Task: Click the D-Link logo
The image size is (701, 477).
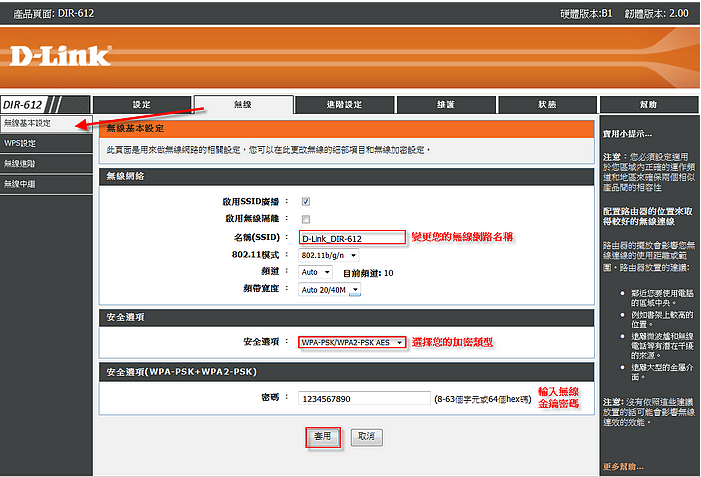Action: point(60,56)
